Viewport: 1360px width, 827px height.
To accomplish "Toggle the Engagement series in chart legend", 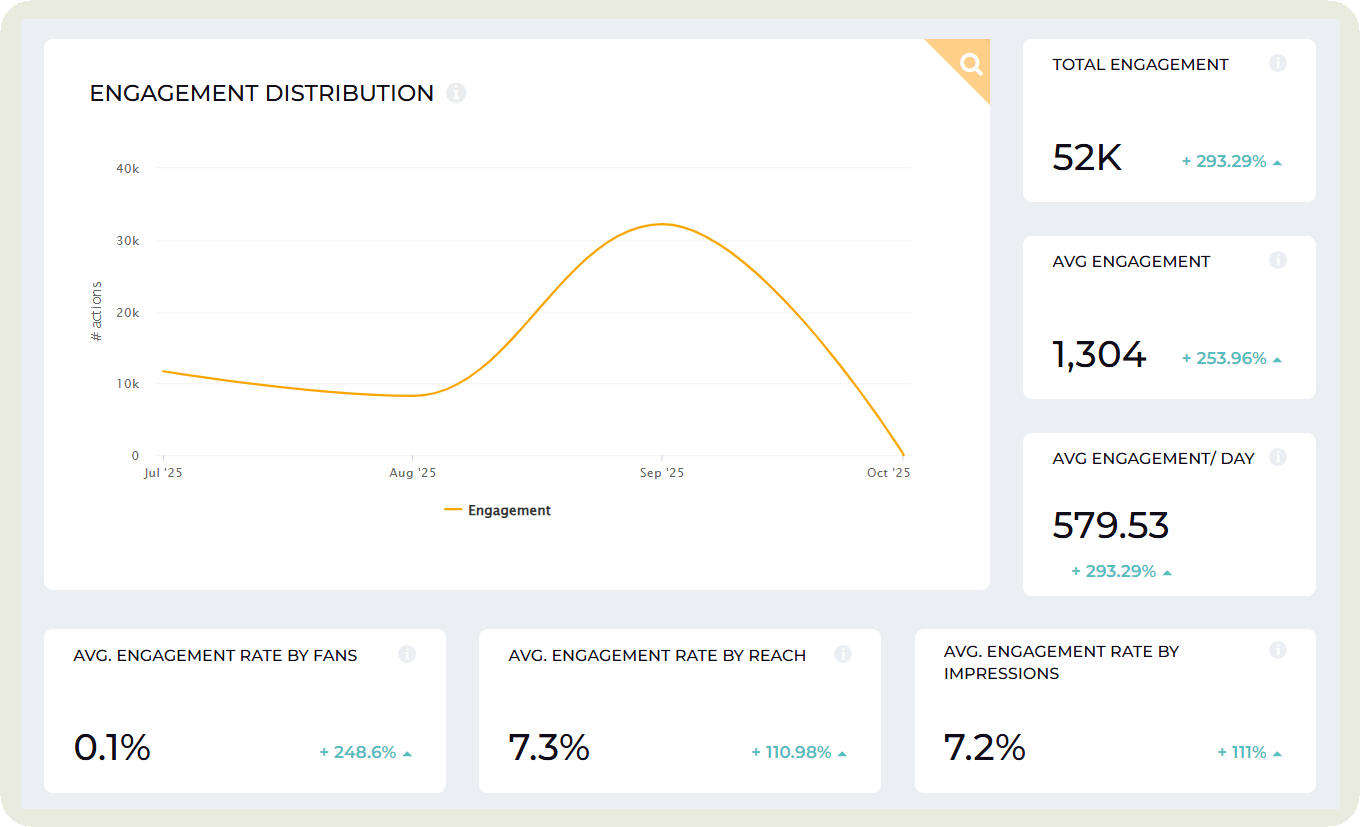I will [498, 510].
